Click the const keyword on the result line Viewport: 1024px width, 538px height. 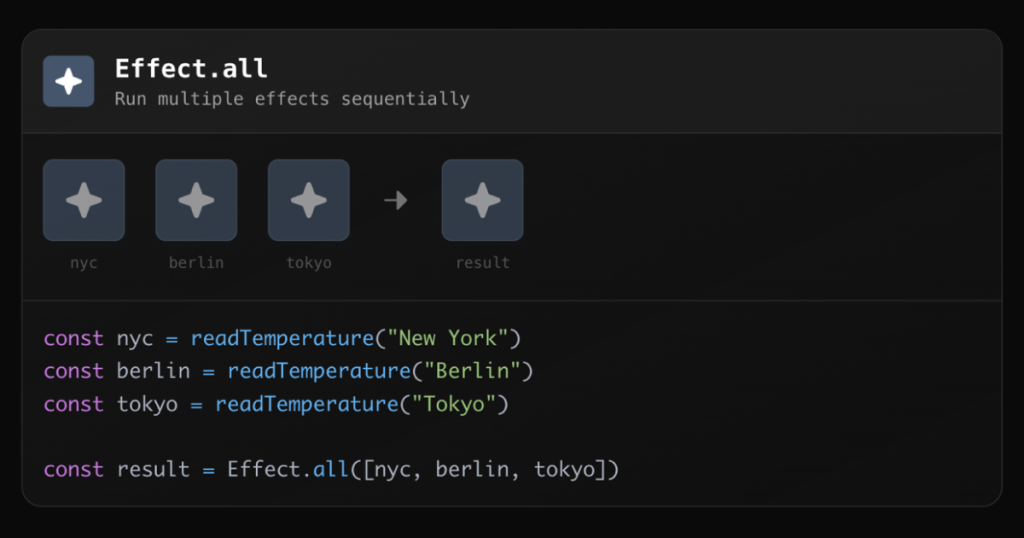[x=73, y=469]
